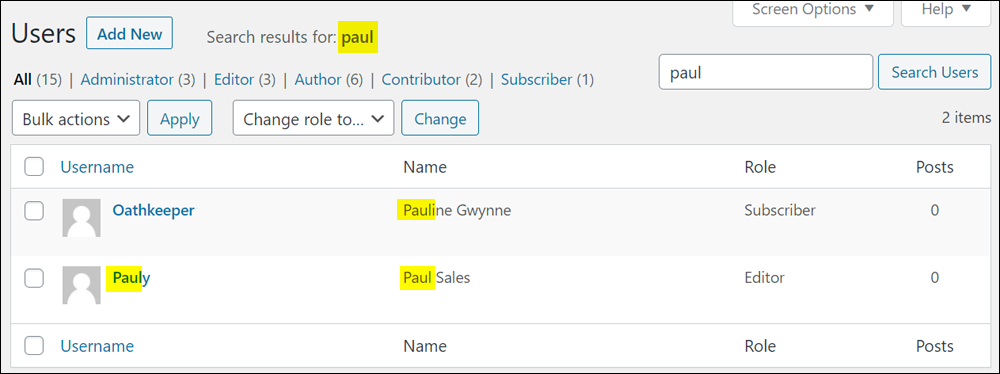Open the Bulk actions dropdown
The width and height of the screenshot is (1000, 374).
[x=76, y=119]
